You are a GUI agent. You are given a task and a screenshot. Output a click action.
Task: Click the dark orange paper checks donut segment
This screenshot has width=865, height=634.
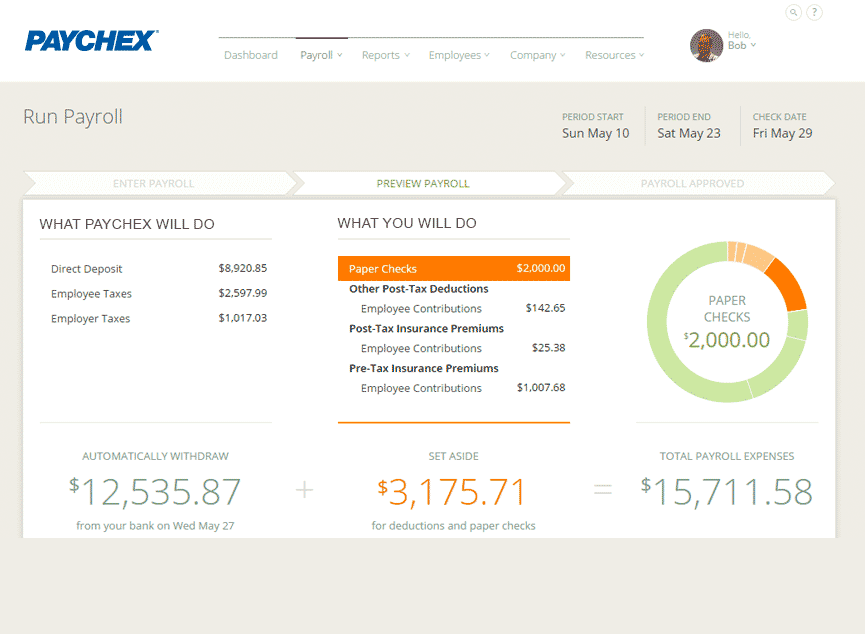coord(788,286)
